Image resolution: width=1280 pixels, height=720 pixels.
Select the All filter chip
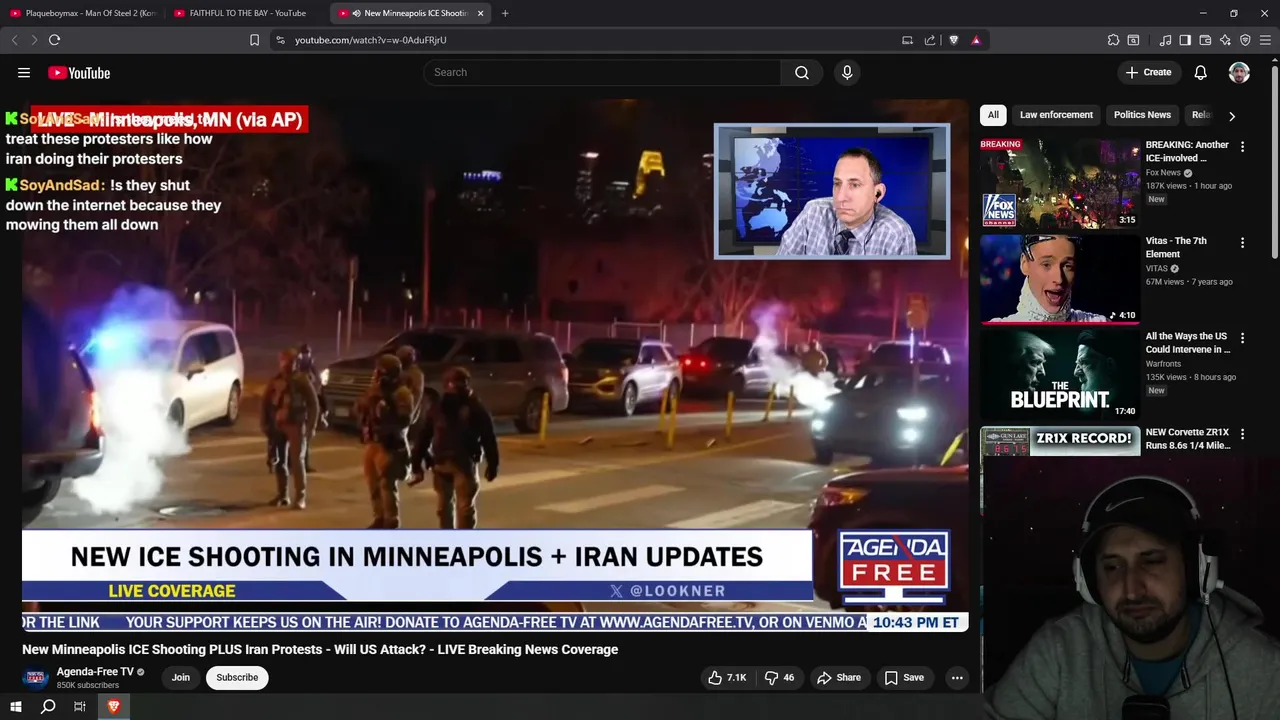[993, 115]
